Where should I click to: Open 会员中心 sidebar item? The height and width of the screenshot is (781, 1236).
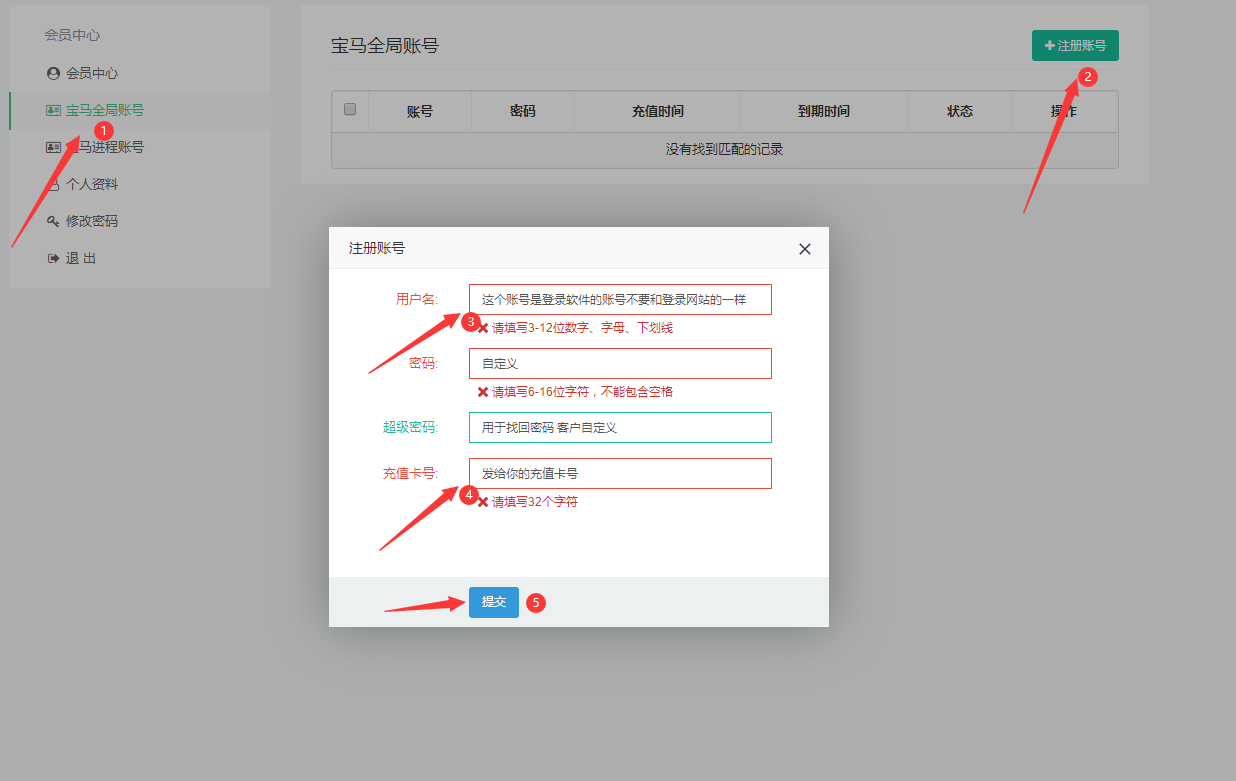(92, 73)
